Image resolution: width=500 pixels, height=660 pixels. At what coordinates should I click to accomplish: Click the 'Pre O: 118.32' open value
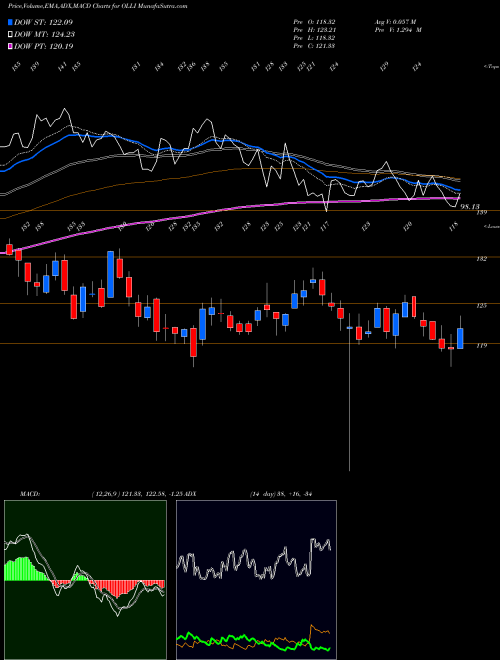pyautogui.click(x=314, y=22)
